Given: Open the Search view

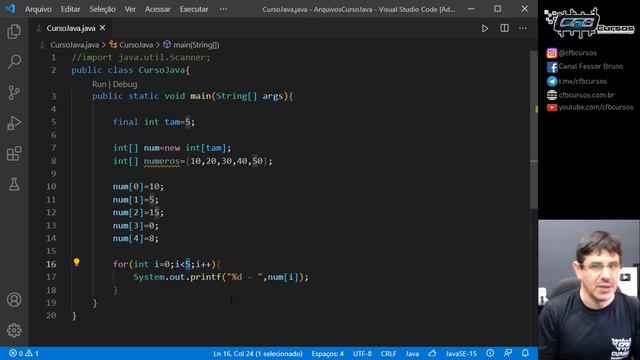Looking at the screenshot, I should pos(14,62).
